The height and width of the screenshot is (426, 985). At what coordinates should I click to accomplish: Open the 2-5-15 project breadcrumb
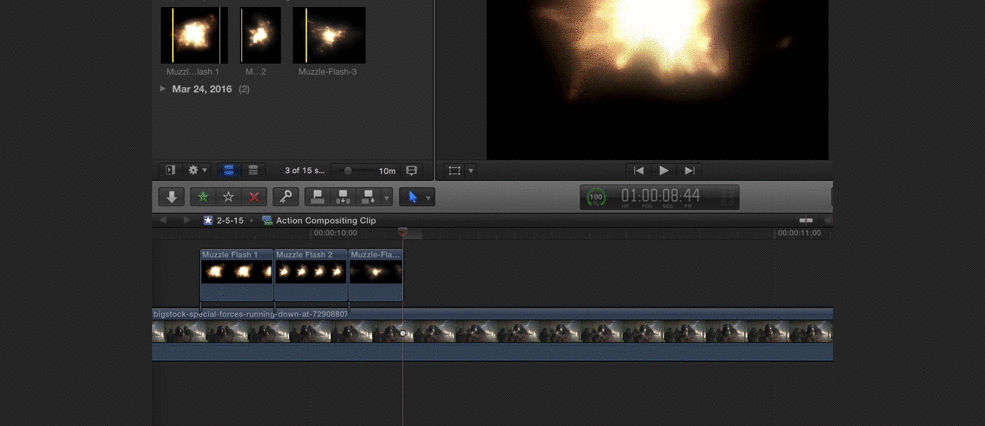[223, 221]
